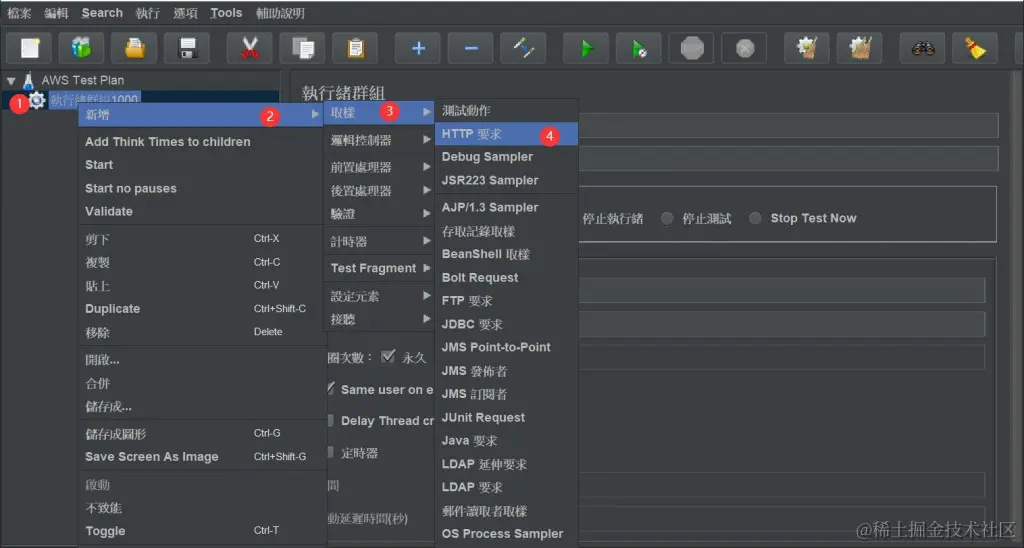Collapse the AWS Test Plan tree node
Screen dimensions: 1024x548
[x=11, y=81]
